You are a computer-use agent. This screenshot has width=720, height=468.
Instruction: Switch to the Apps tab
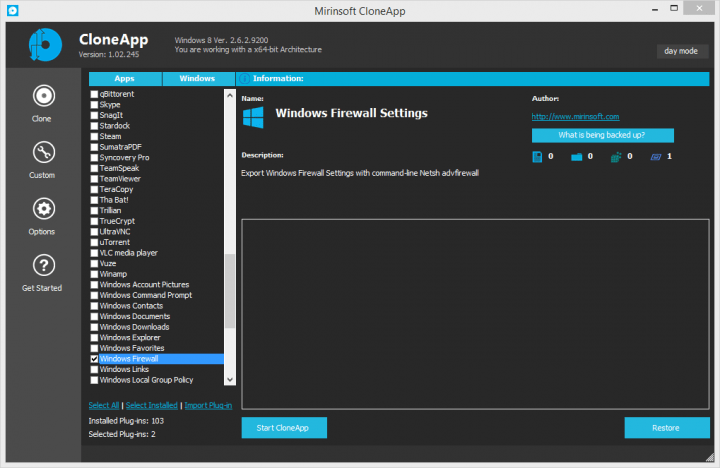pos(125,79)
